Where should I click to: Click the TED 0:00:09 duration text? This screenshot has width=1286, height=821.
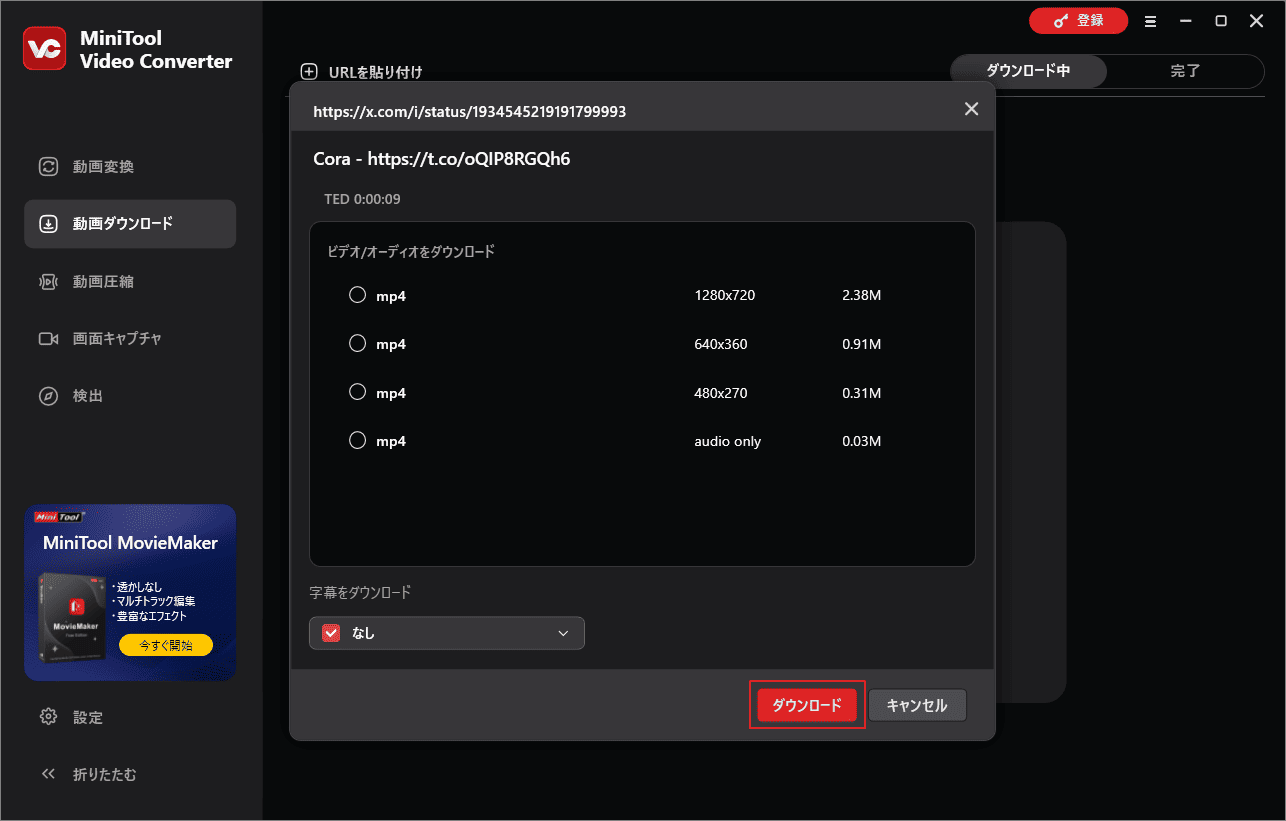tap(362, 199)
